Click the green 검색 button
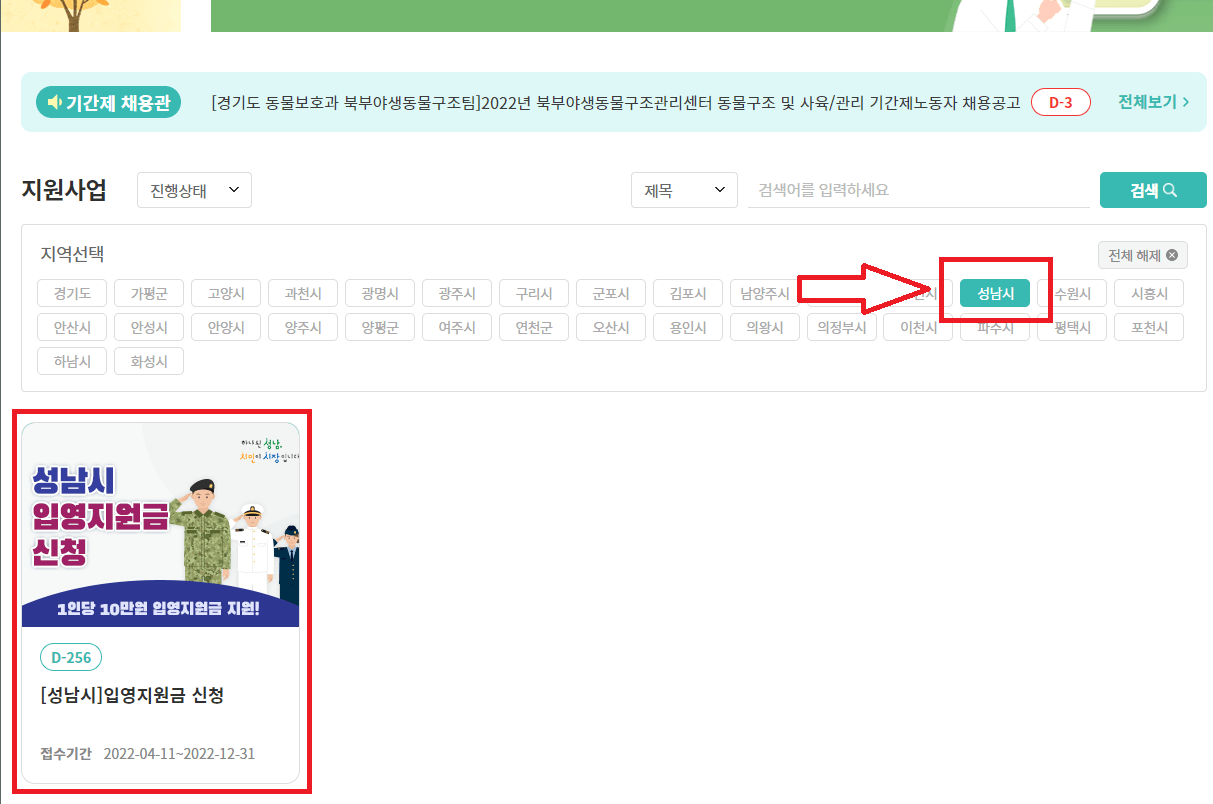The height and width of the screenshot is (804, 1213). tap(1153, 190)
